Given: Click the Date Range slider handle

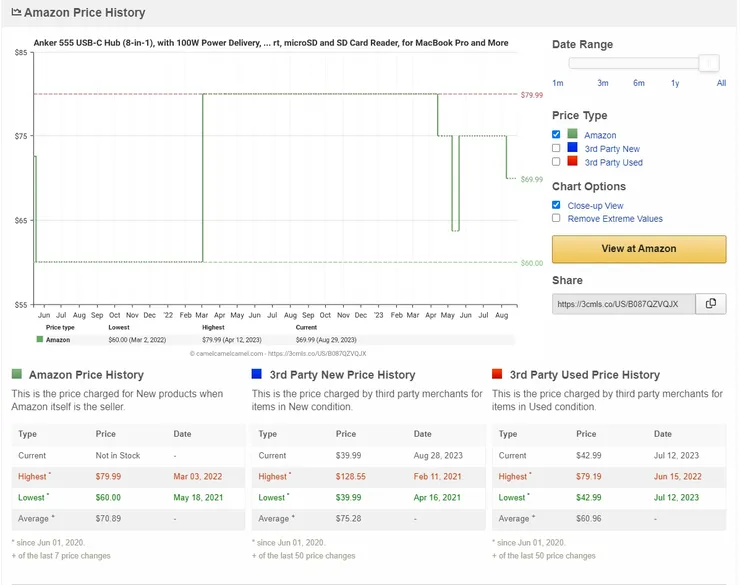Looking at the screenshot, I should coord(709,63).
